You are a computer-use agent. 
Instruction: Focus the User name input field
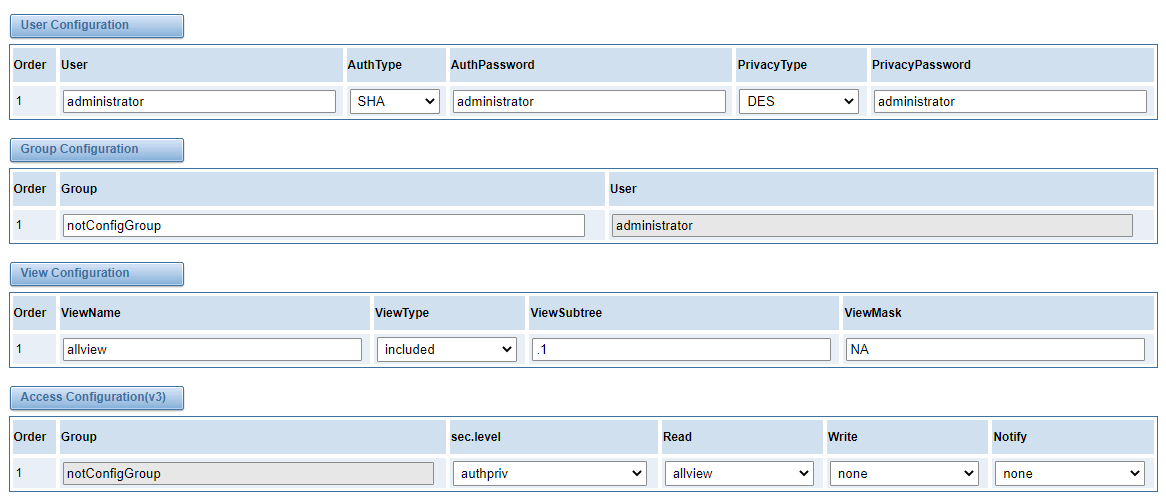199,102
